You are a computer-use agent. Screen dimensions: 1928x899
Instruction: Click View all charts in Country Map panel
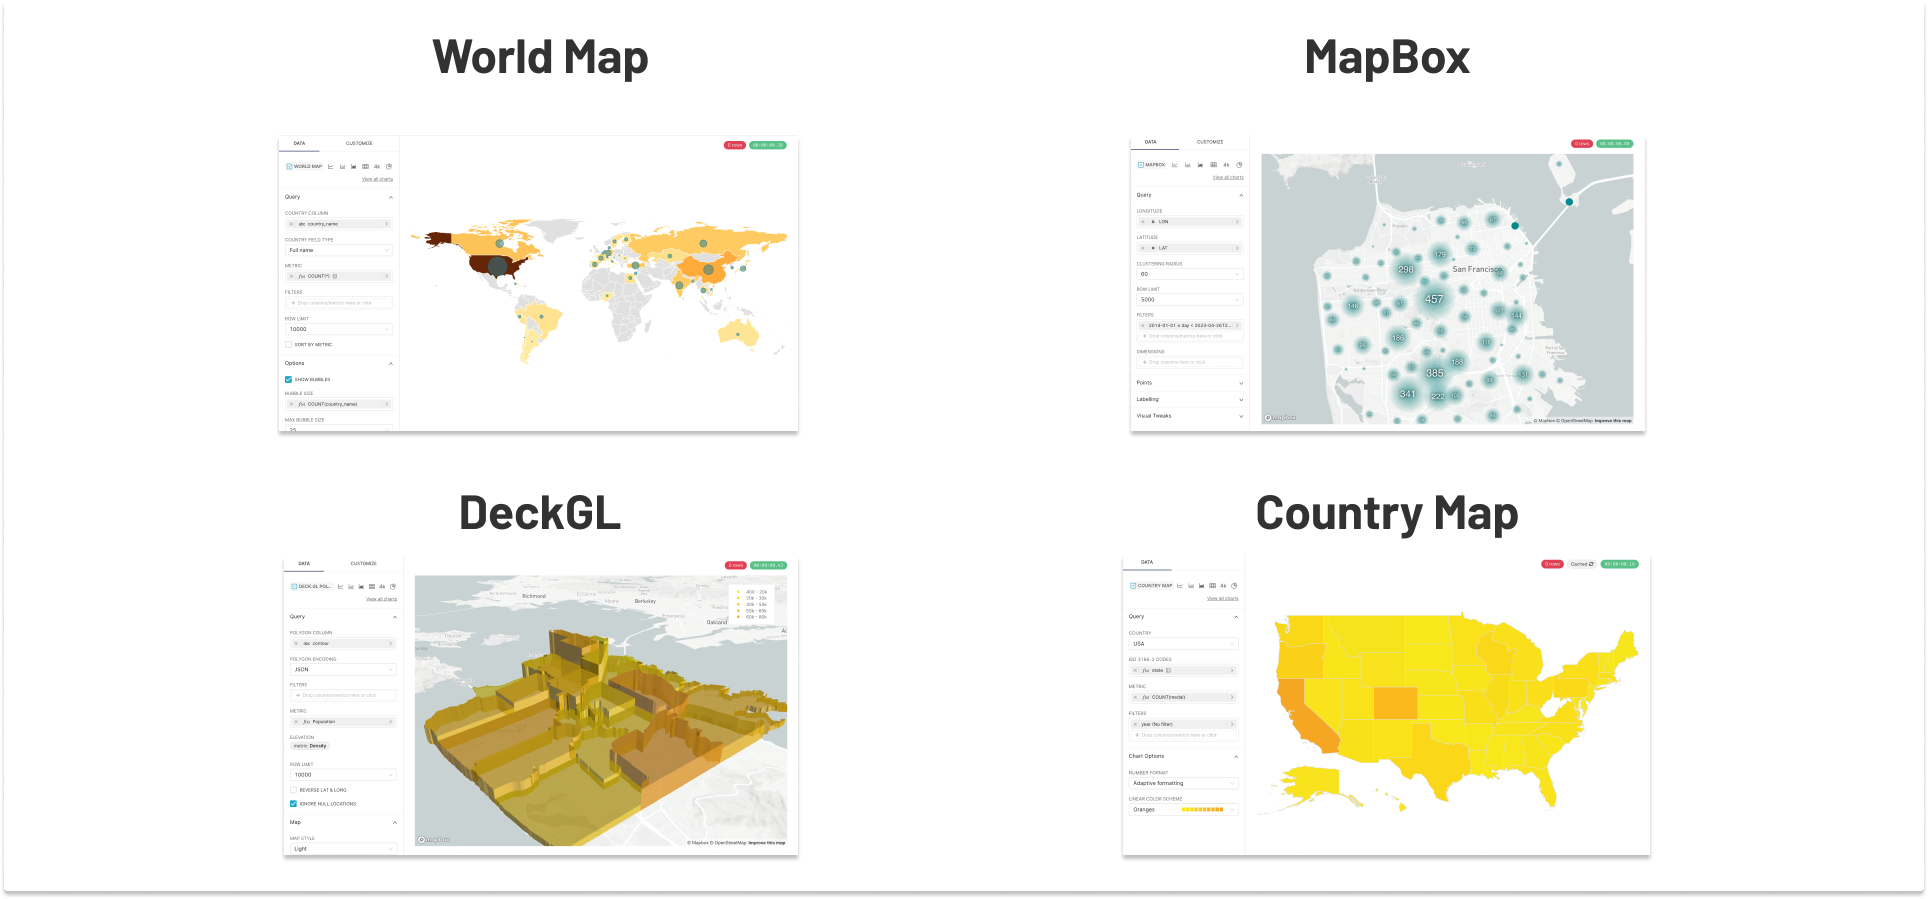pos(1222,599)
